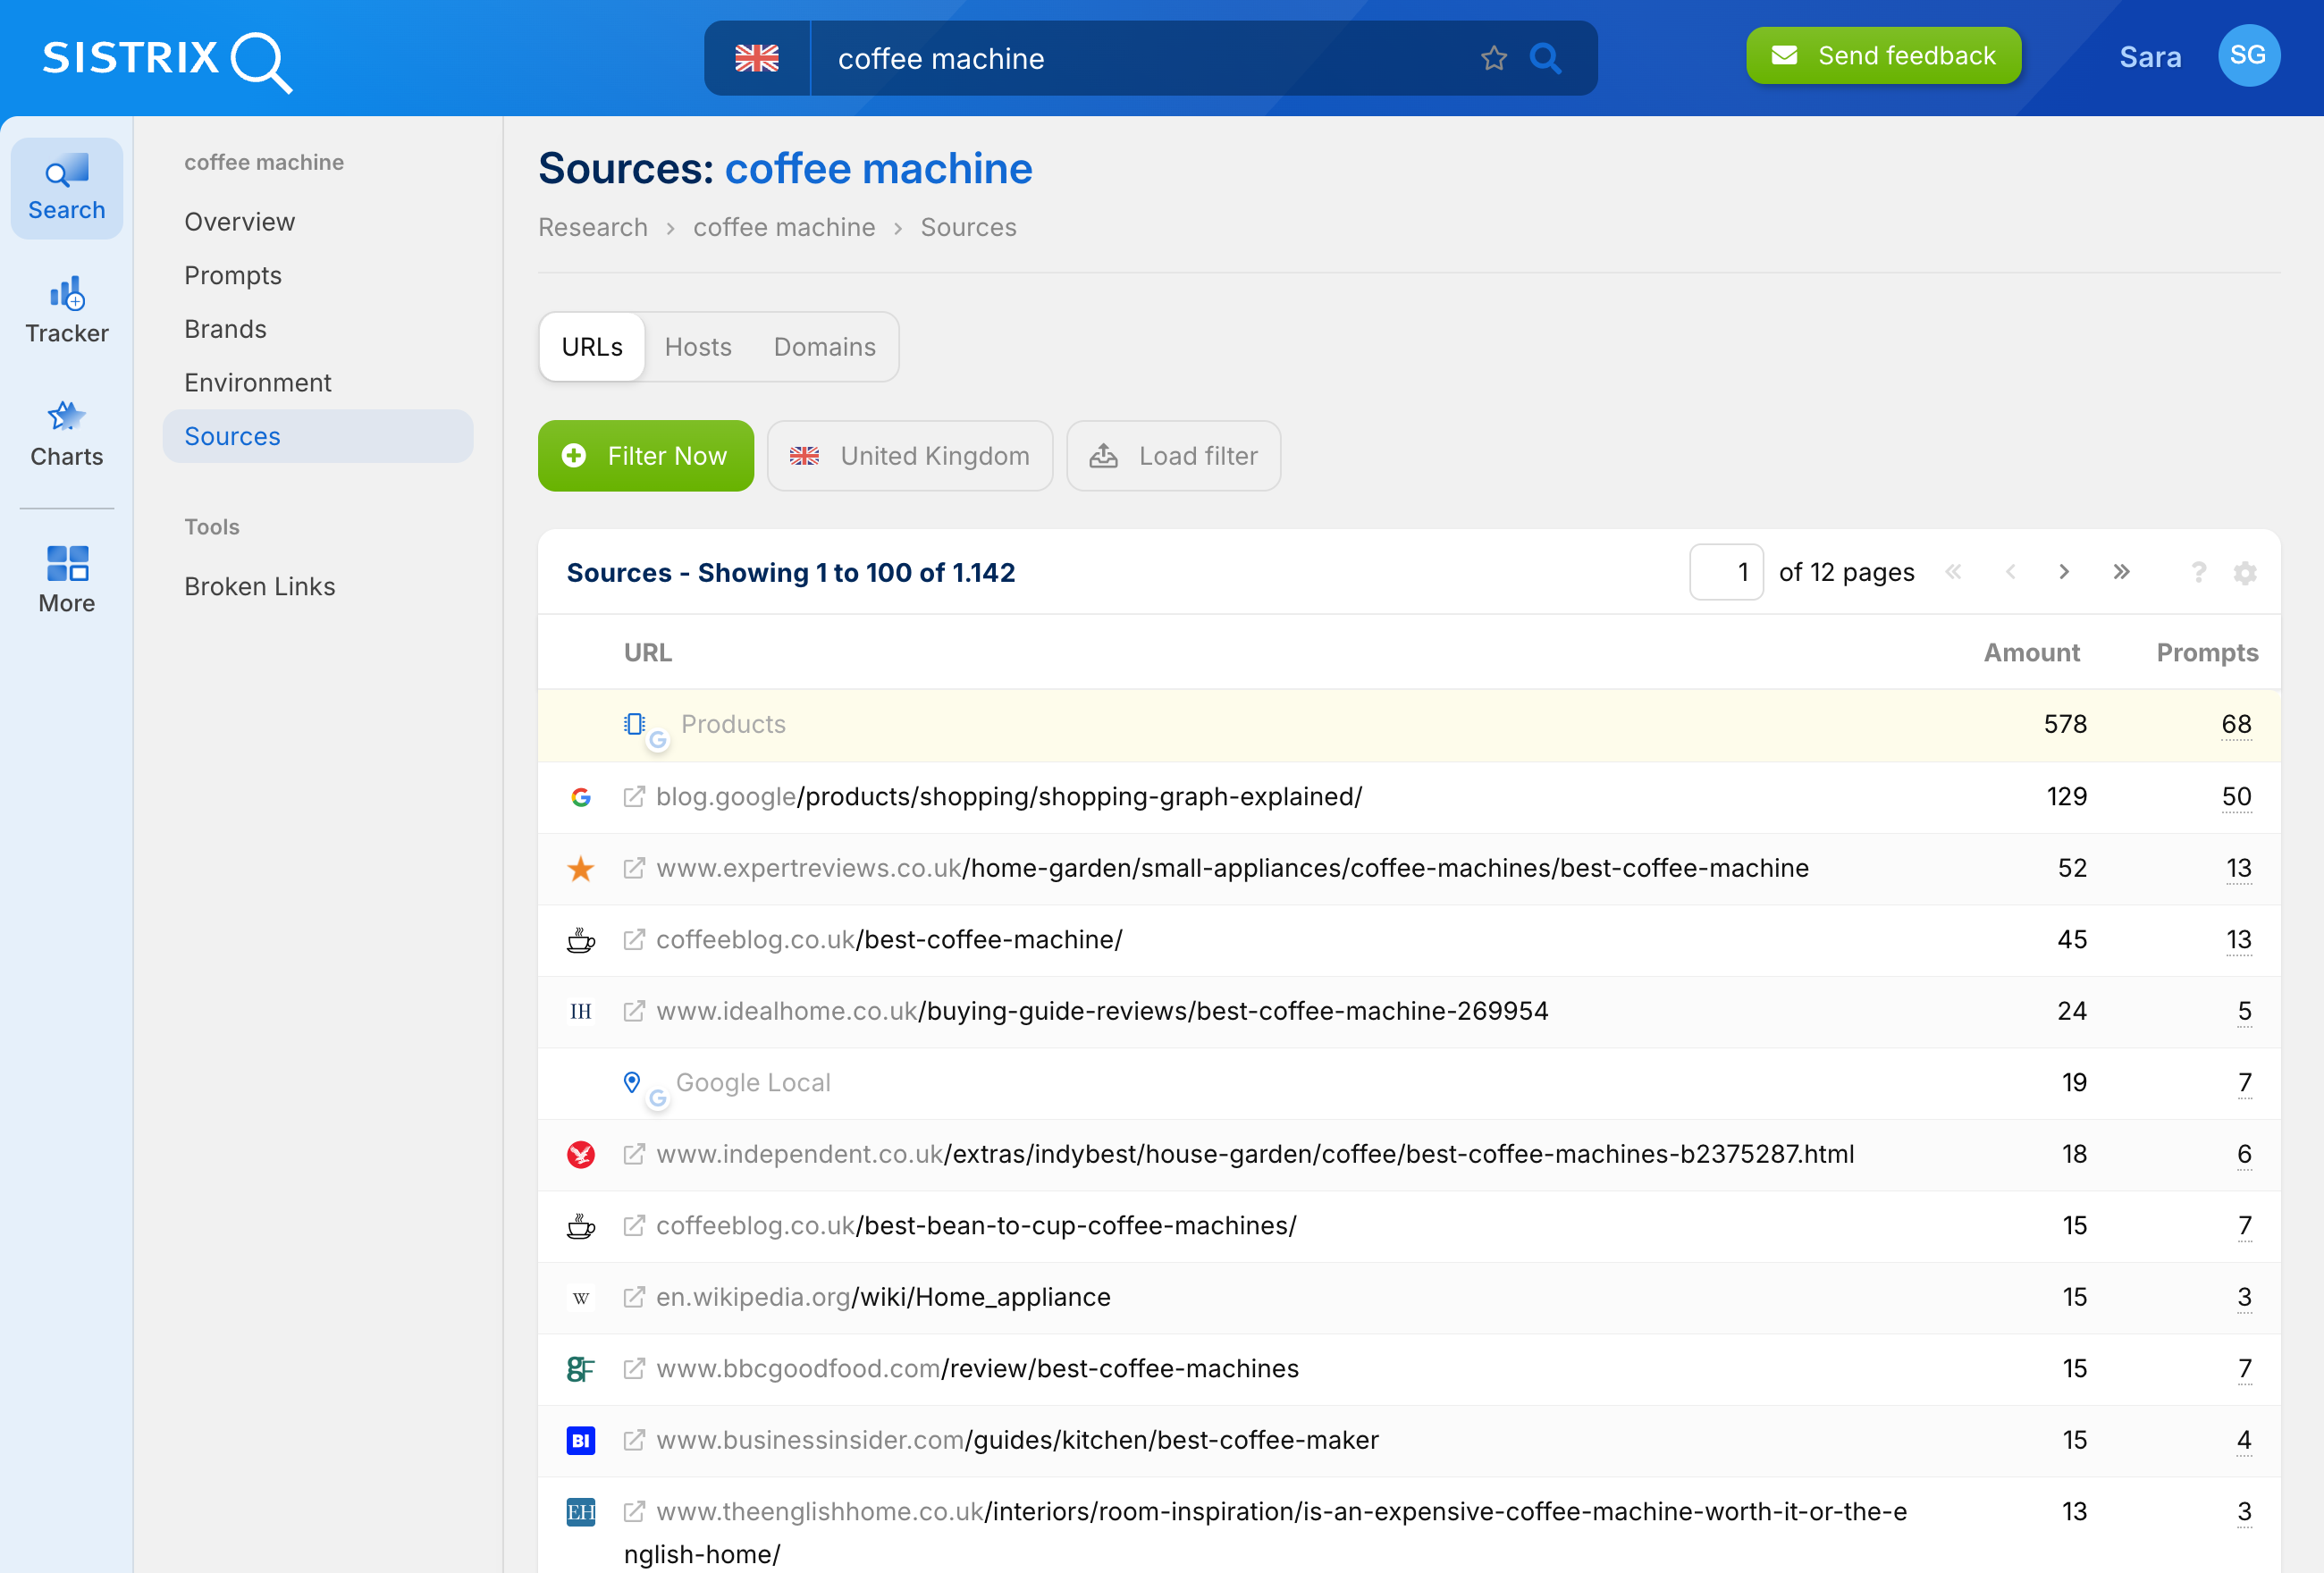Select Broken Links under Tools

click(259, 586)
